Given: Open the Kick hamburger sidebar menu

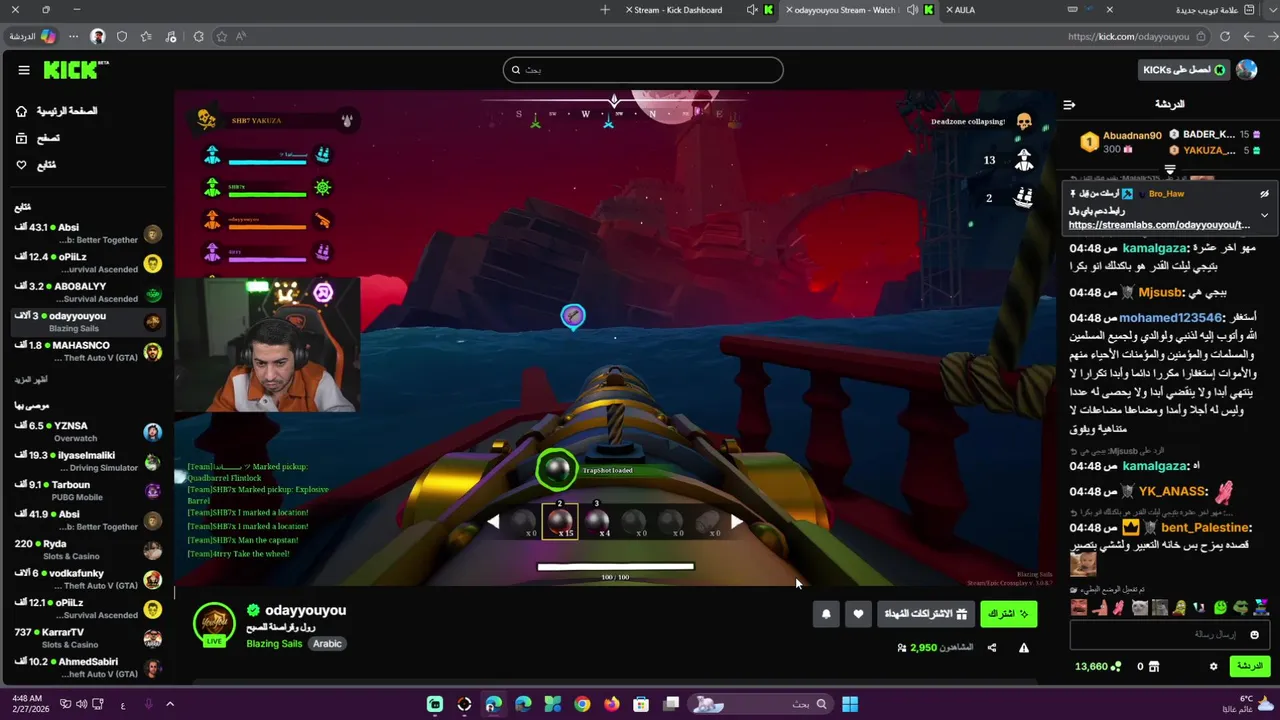Looking at the screenshot, I should 24,70.
